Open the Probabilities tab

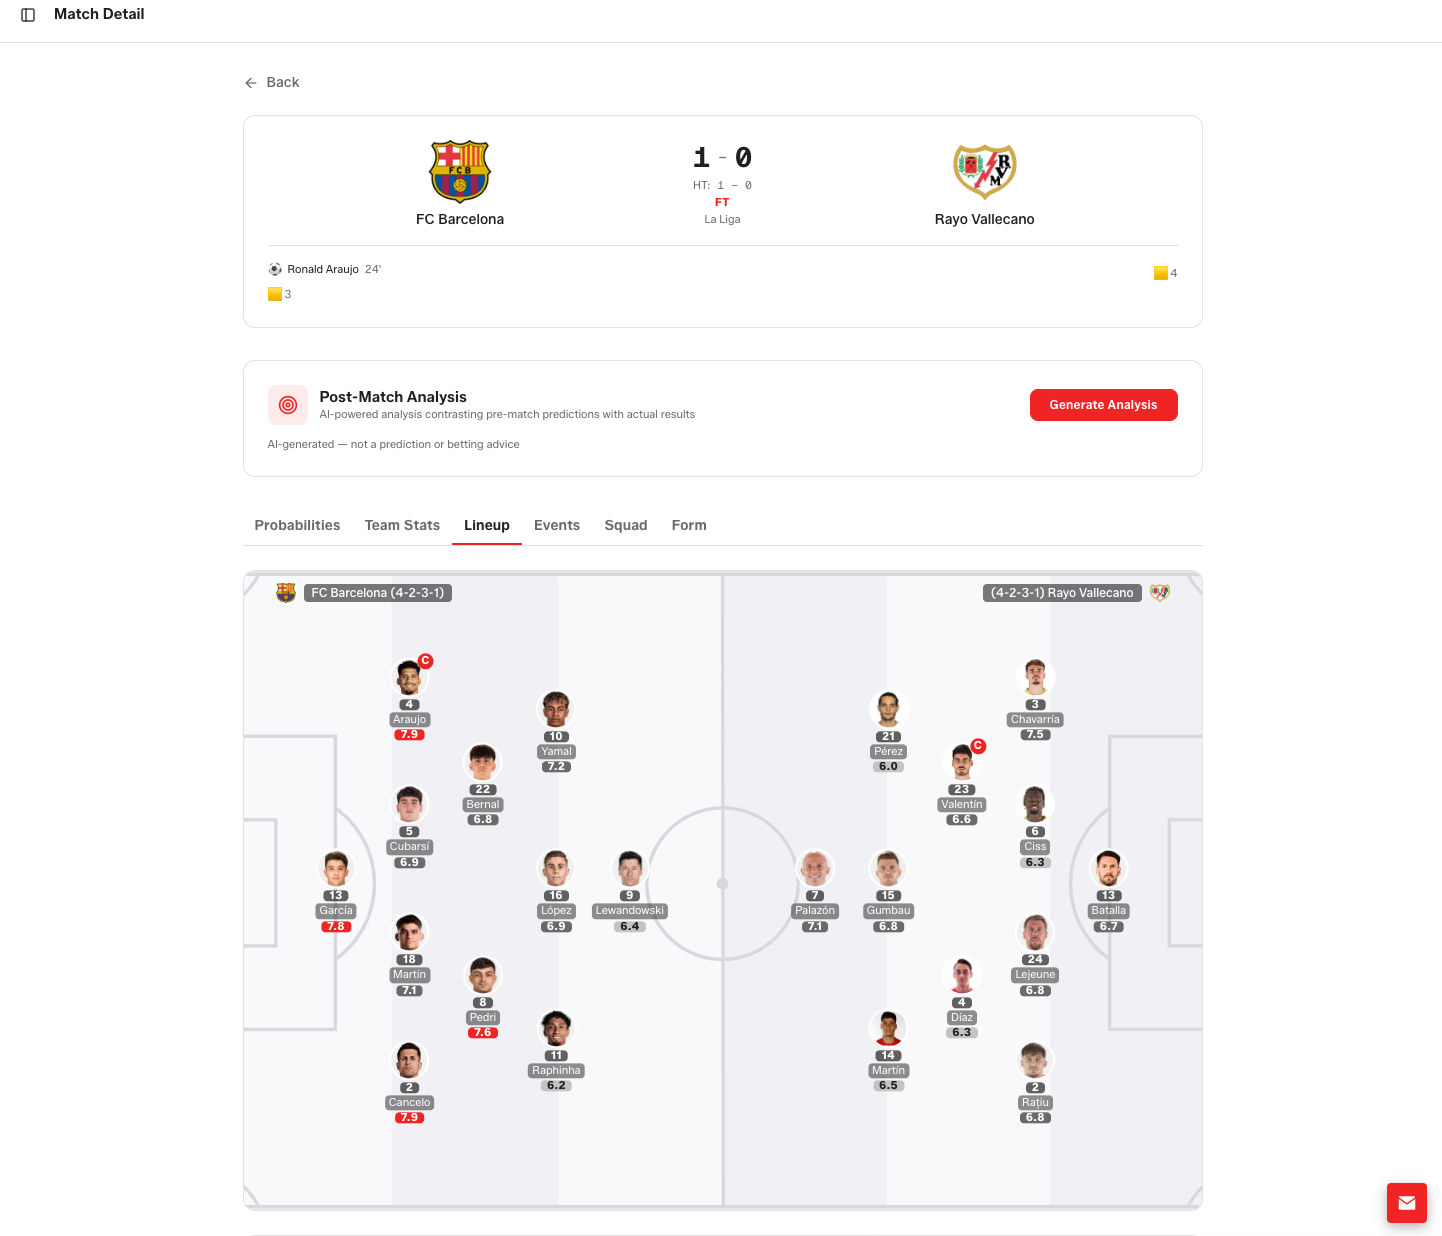click(x=296, y=525)
